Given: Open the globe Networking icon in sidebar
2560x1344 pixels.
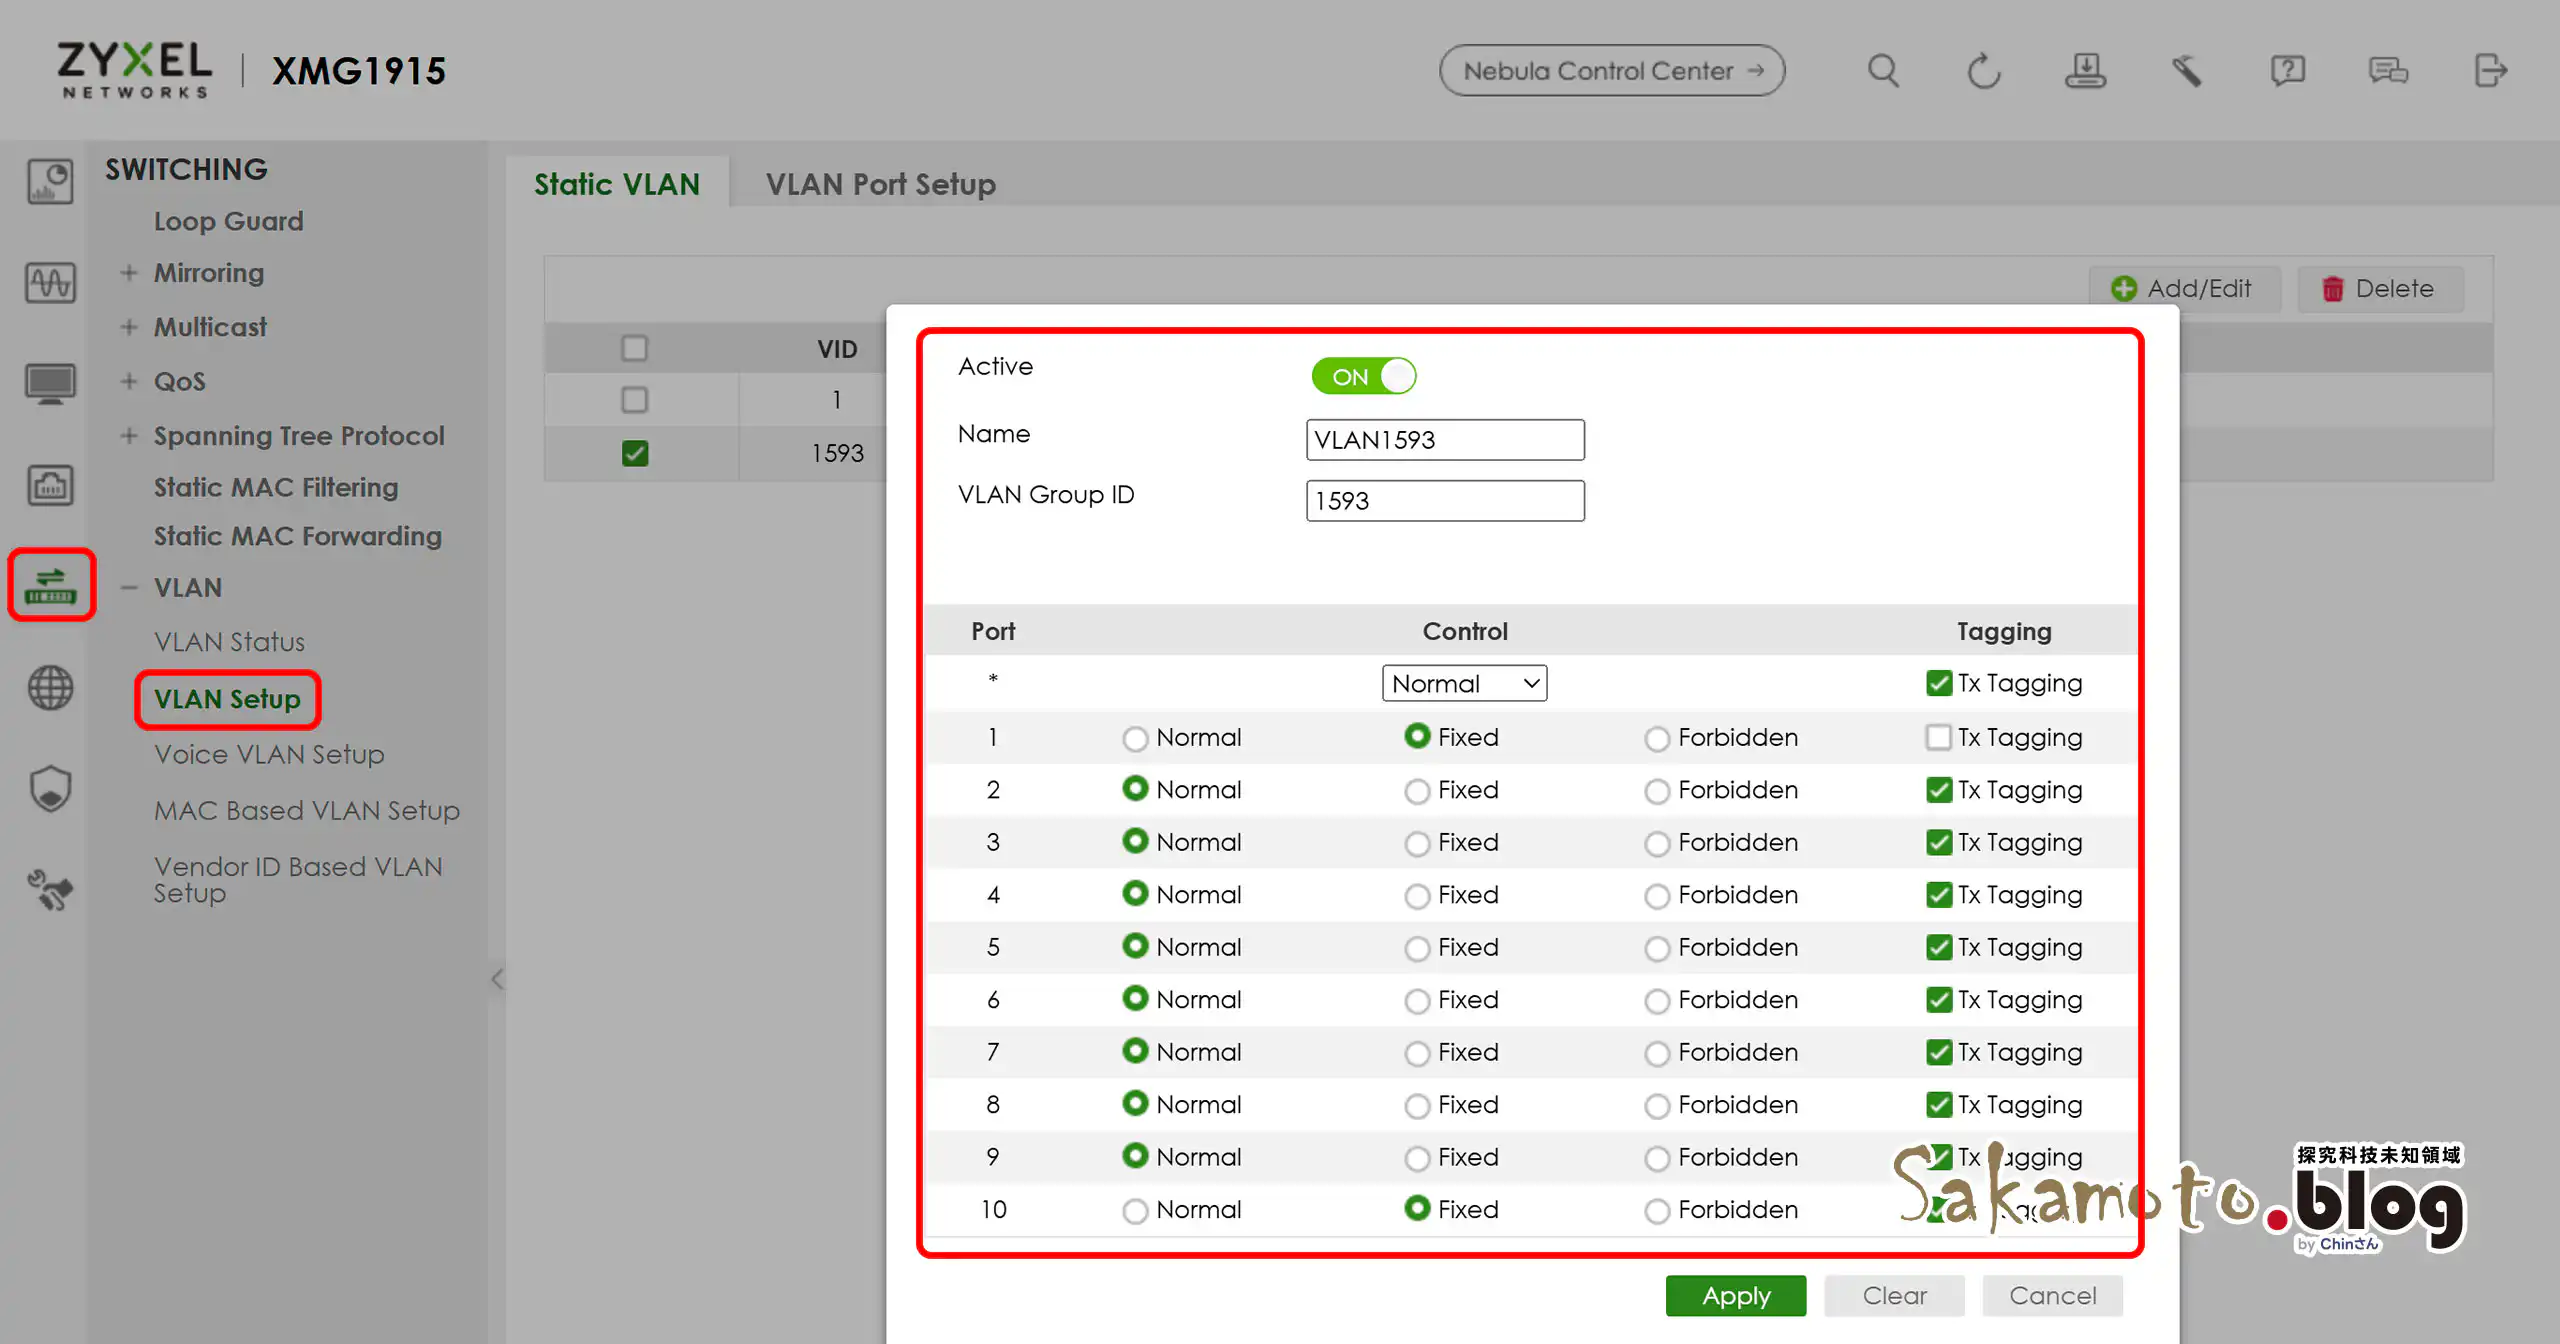Looking at the screenshot, I should pos(51,688).
